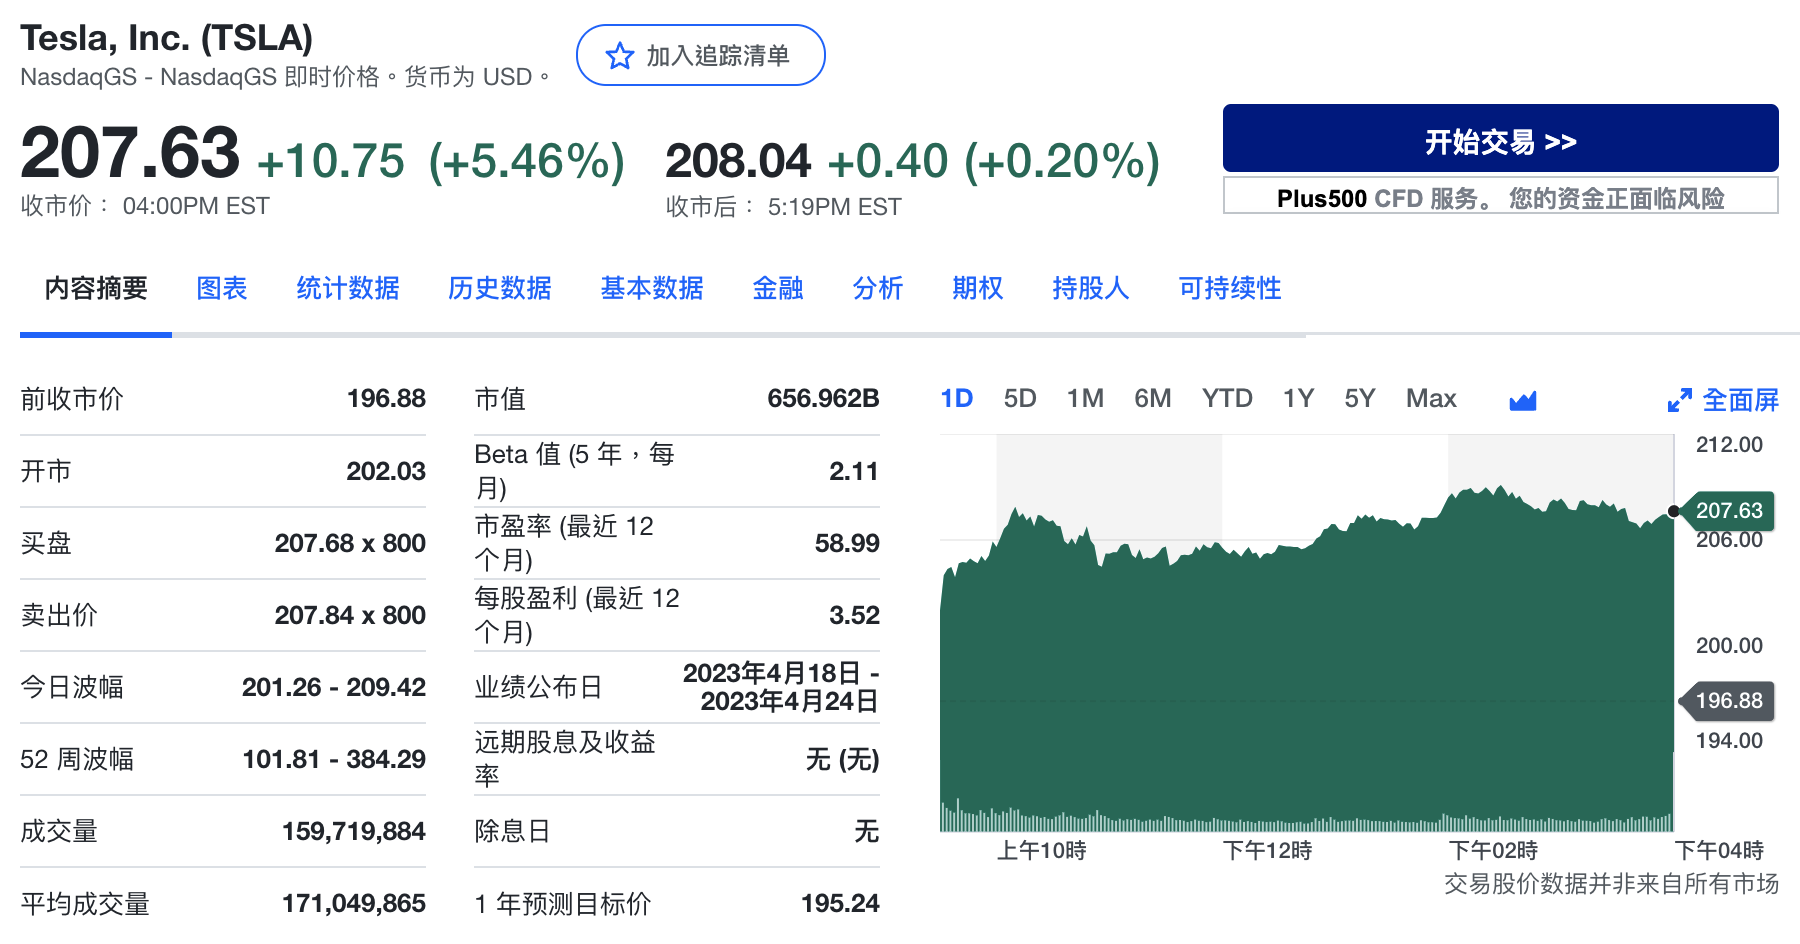This screenshot has height=944, width=1800.
Task: Select the 期权 tab
Action: pos(978,288)
